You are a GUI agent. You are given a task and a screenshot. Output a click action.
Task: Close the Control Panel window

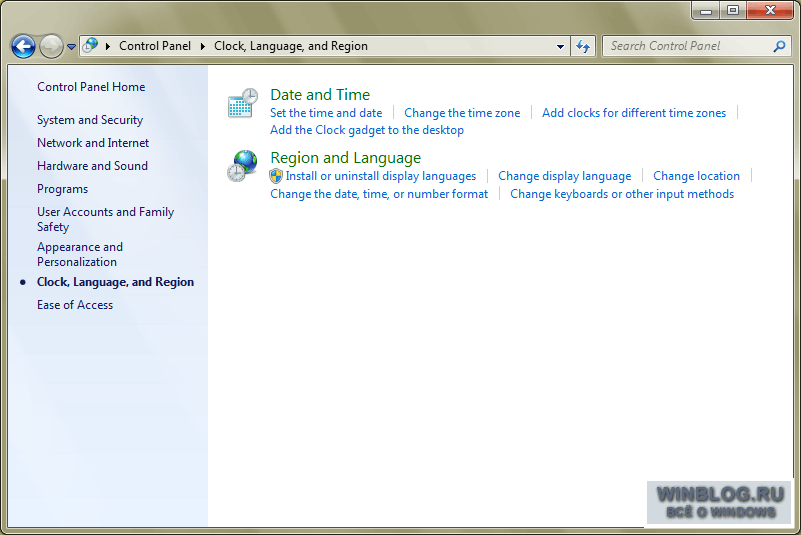(770, 10)
